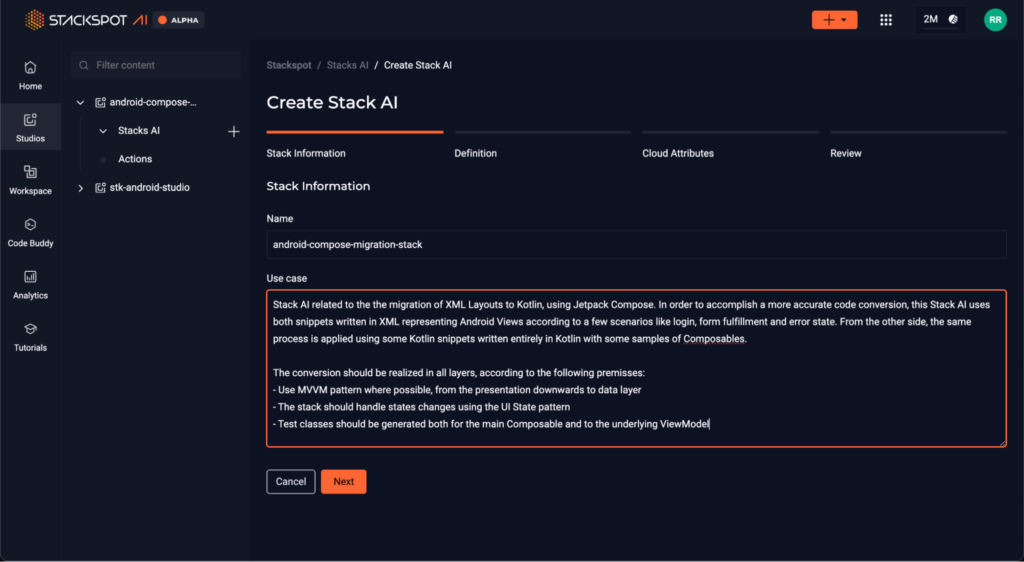Open the RR user avatar menu
The image size is (1024, 562).
click(995, 20)
